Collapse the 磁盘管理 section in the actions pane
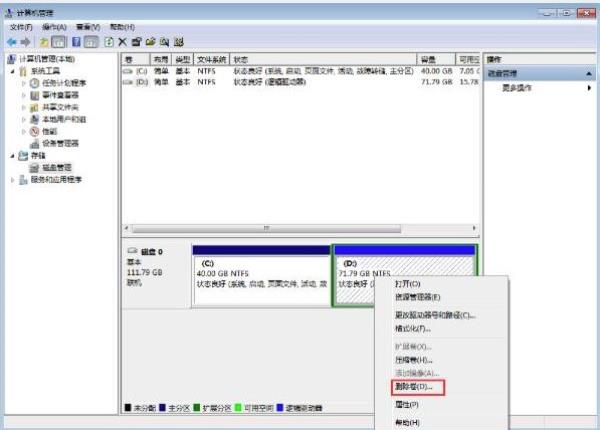 pyautogui.click(x=589, y=73)
